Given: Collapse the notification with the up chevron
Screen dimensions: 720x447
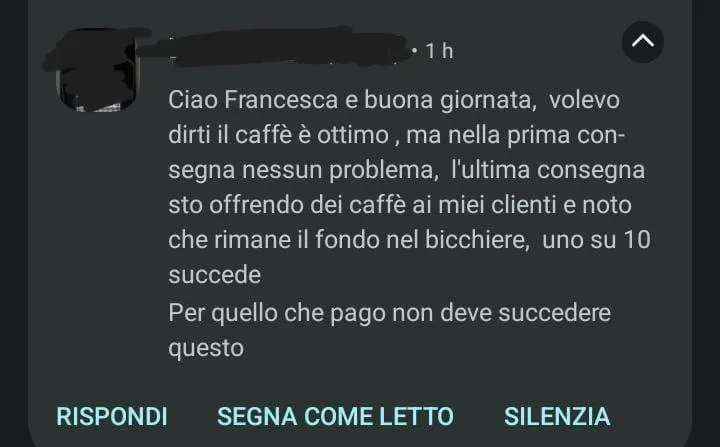Looking at the screenshot, I should point(642,42).
